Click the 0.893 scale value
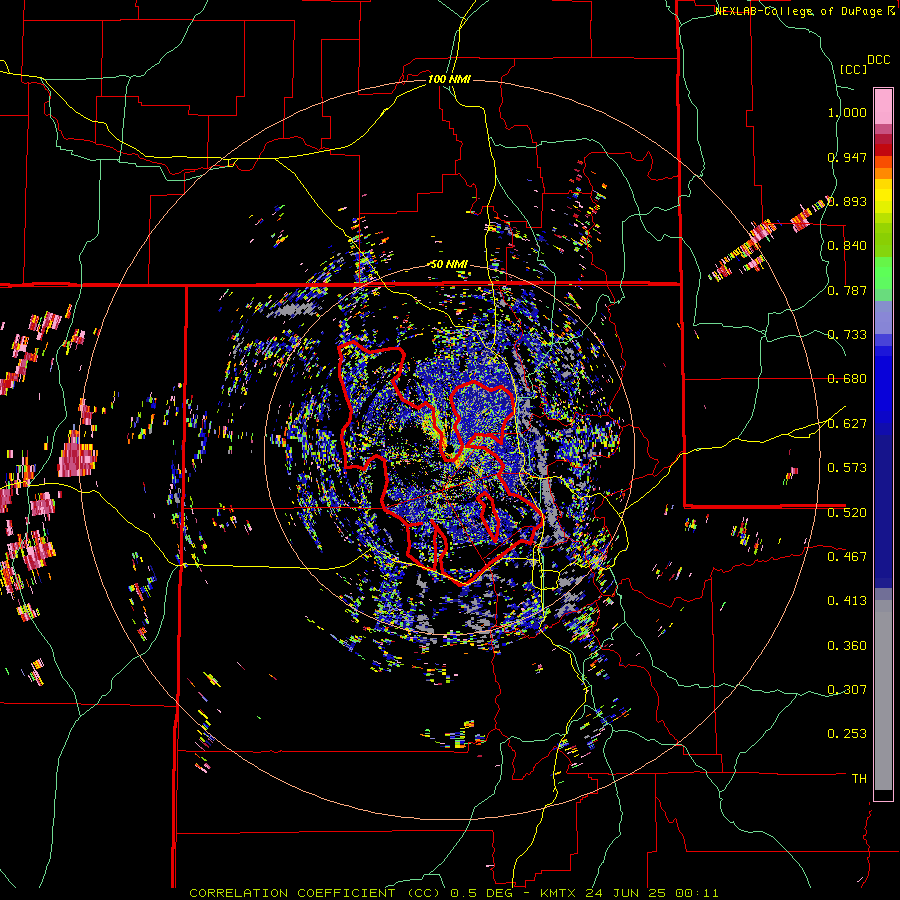The height and width of the screenshot is (900, 900). click(847, 201)
